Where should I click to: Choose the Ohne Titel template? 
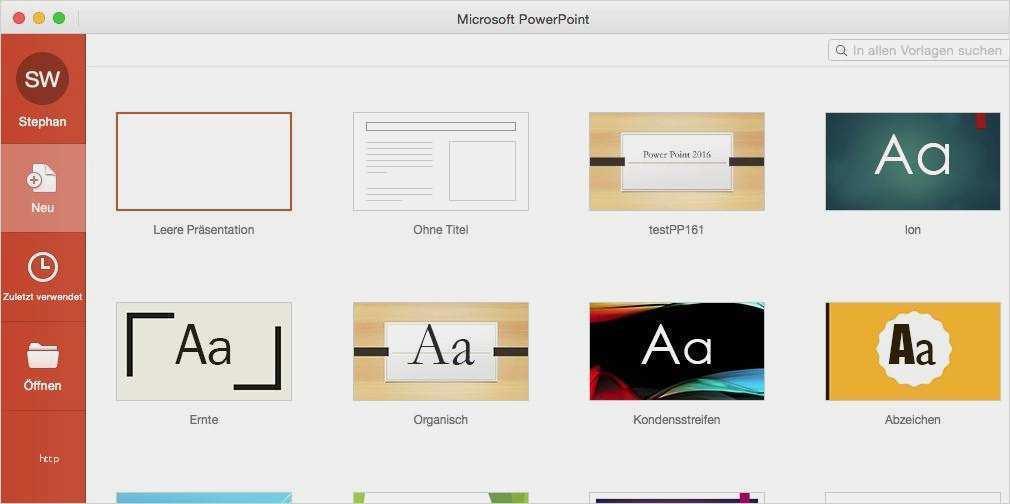tap(440, 161)
